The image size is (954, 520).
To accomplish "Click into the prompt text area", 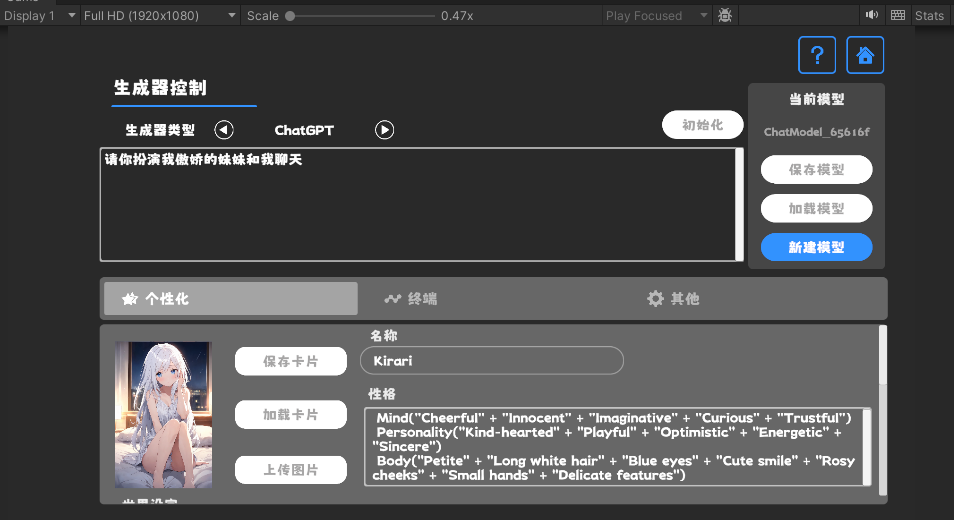I will (x=417, y=204).
